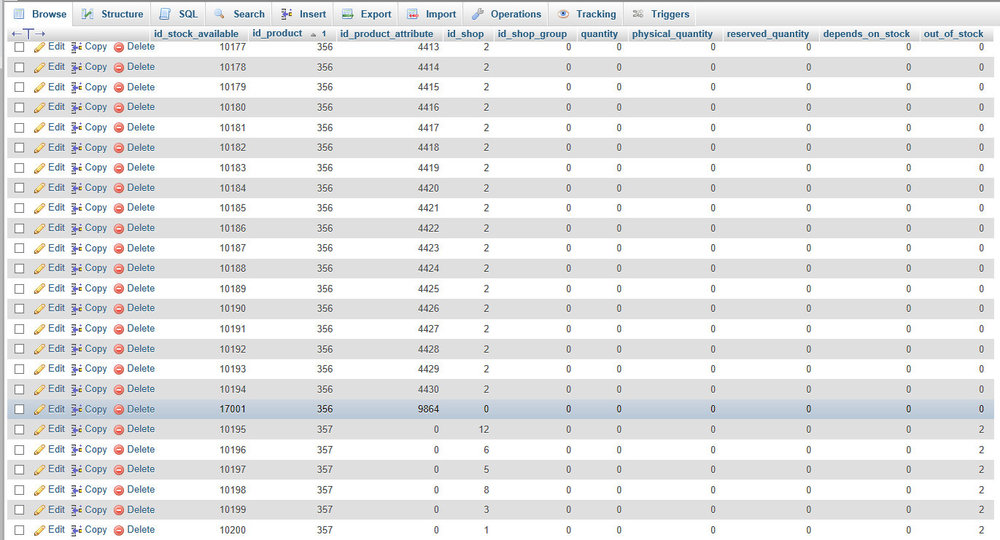
Task: Click the id_product_attribute value 4420
Action: pyautogui.click(x=429, y=188)
